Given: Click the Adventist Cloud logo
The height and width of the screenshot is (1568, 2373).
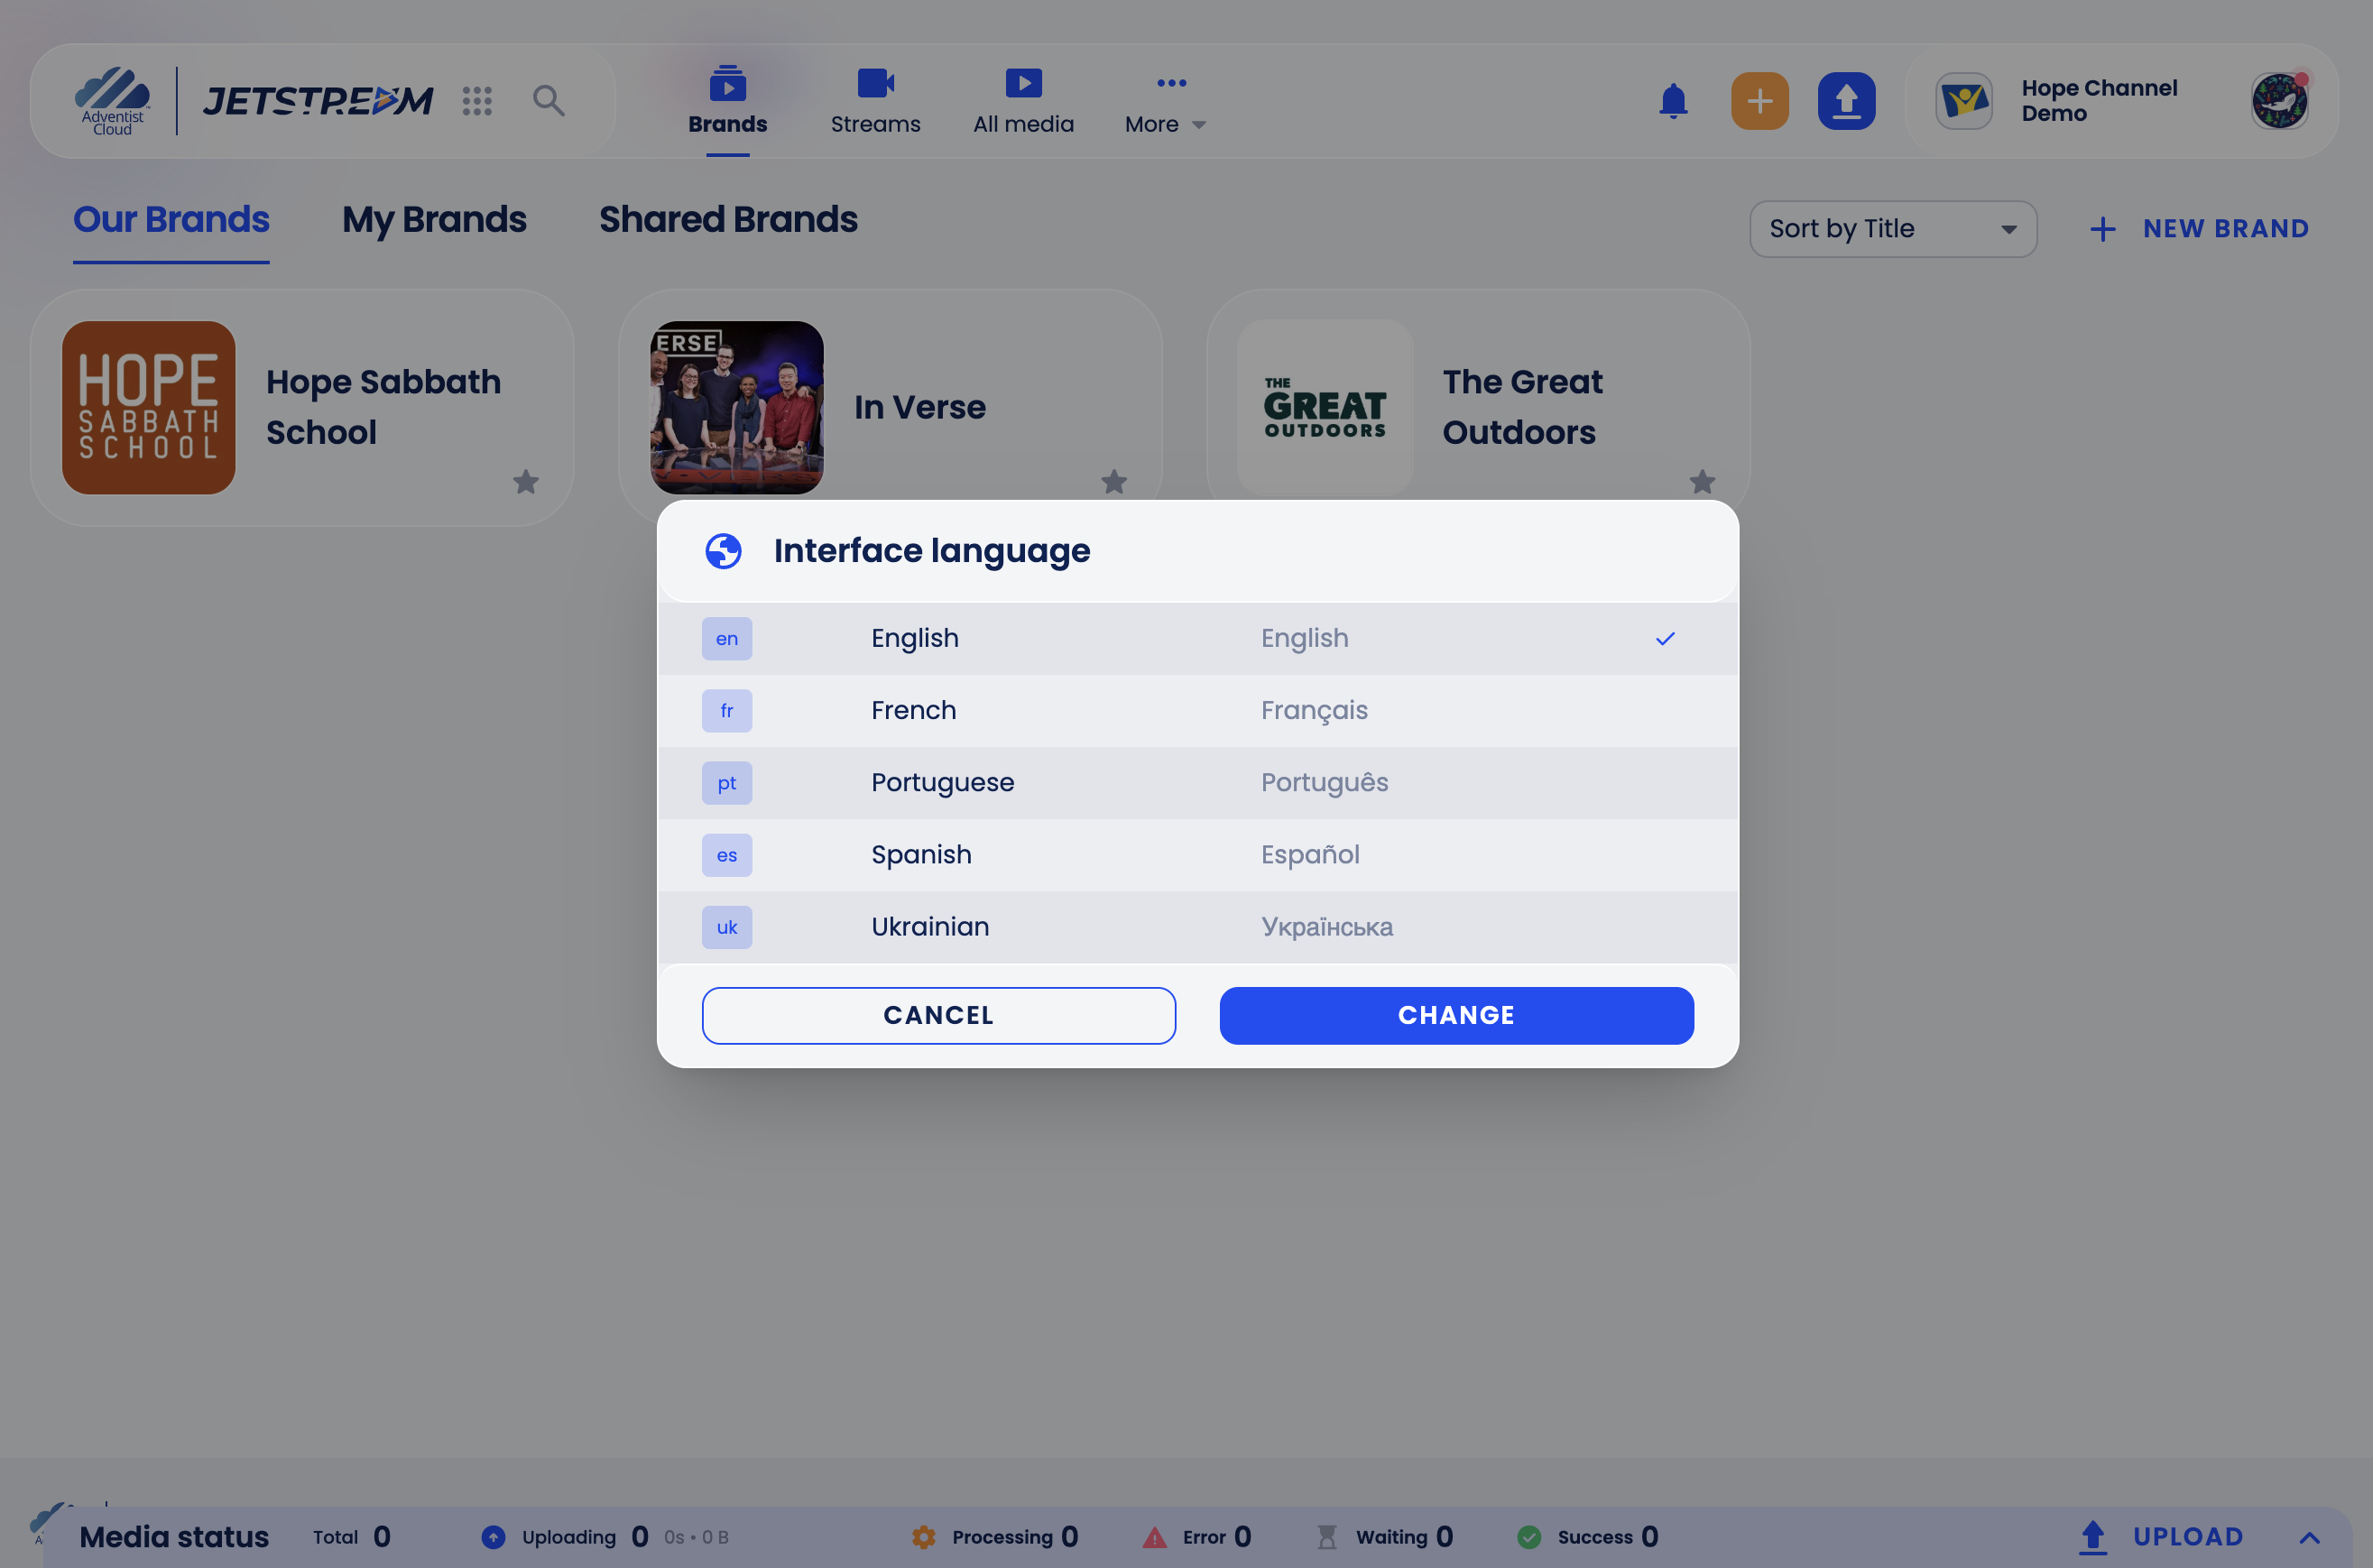Looking at the screenshot, I should pos(112,100).
